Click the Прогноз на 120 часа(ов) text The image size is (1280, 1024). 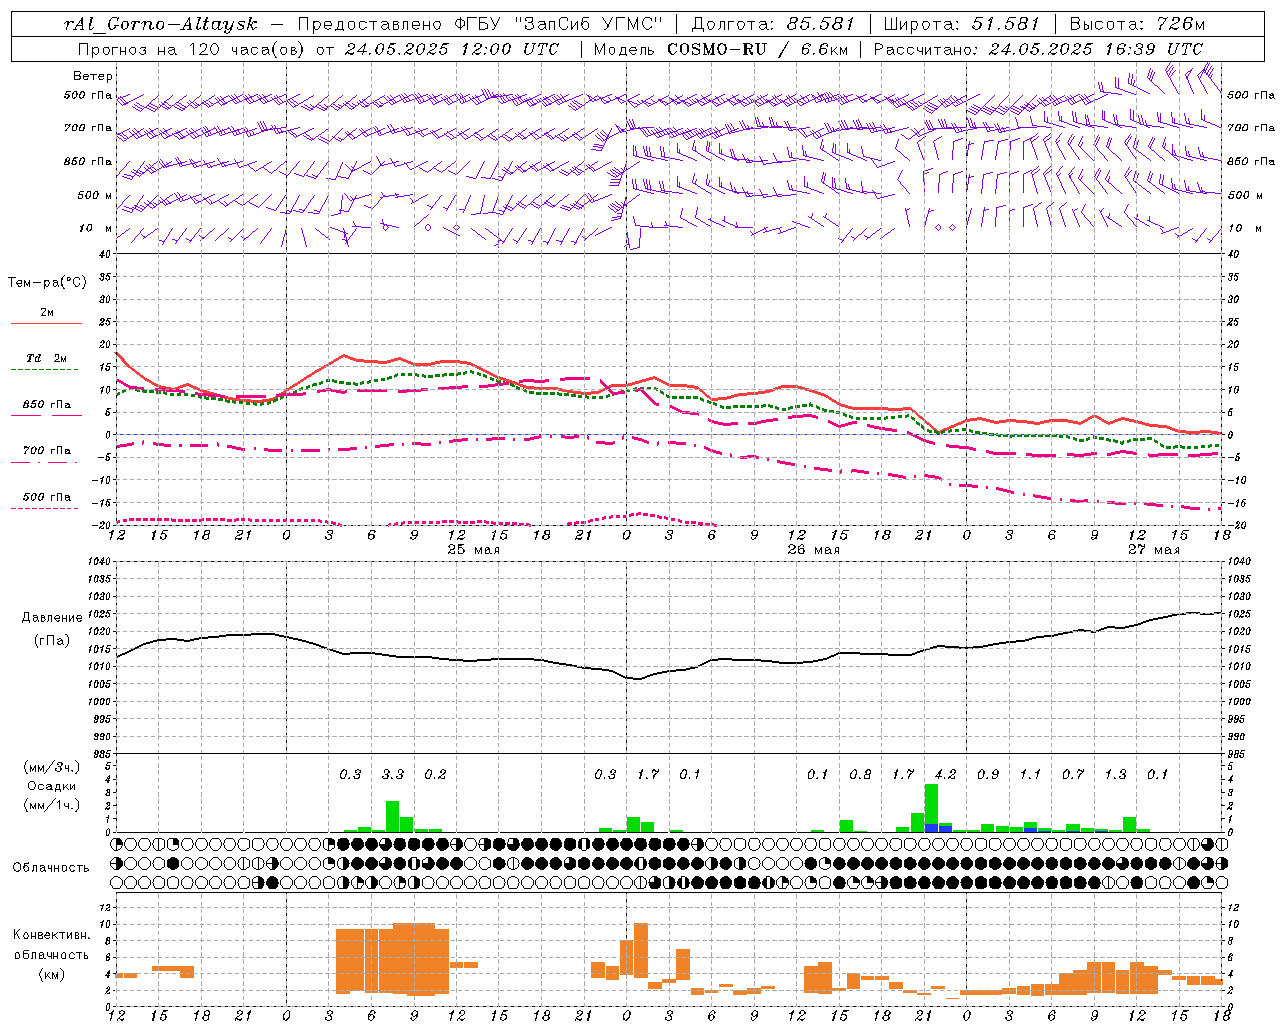click(192, 49)
